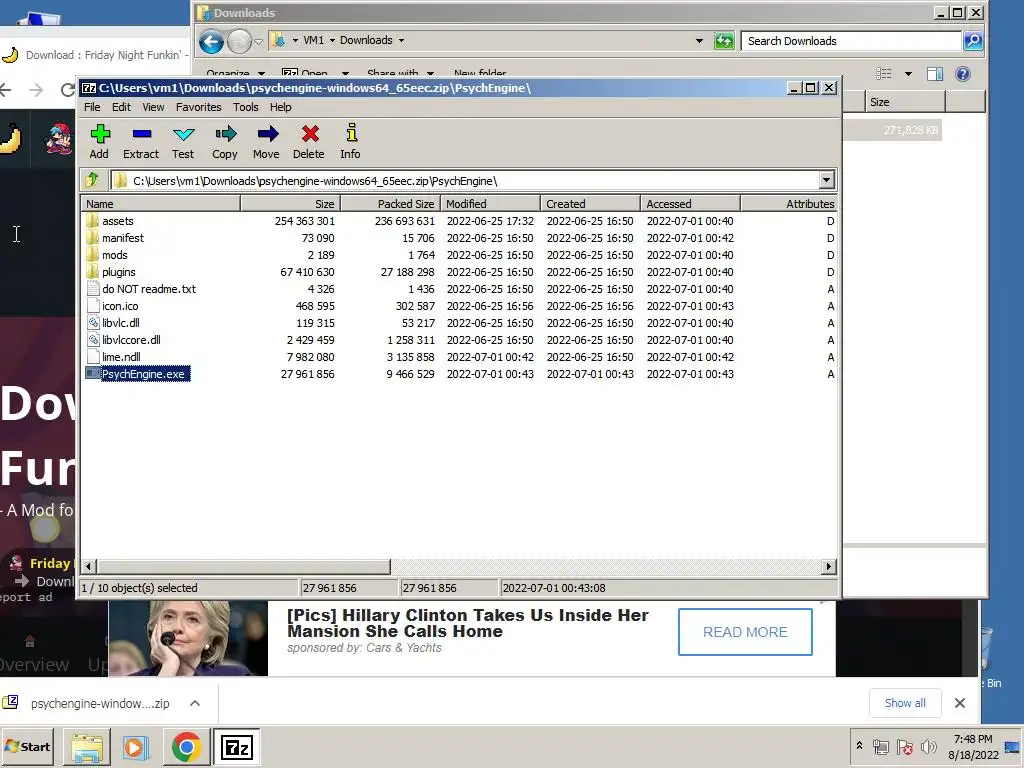This screenshot has width=1024, height=768.
Task: Open Windows Media Player from the taskbar
Action: [136, 747]
